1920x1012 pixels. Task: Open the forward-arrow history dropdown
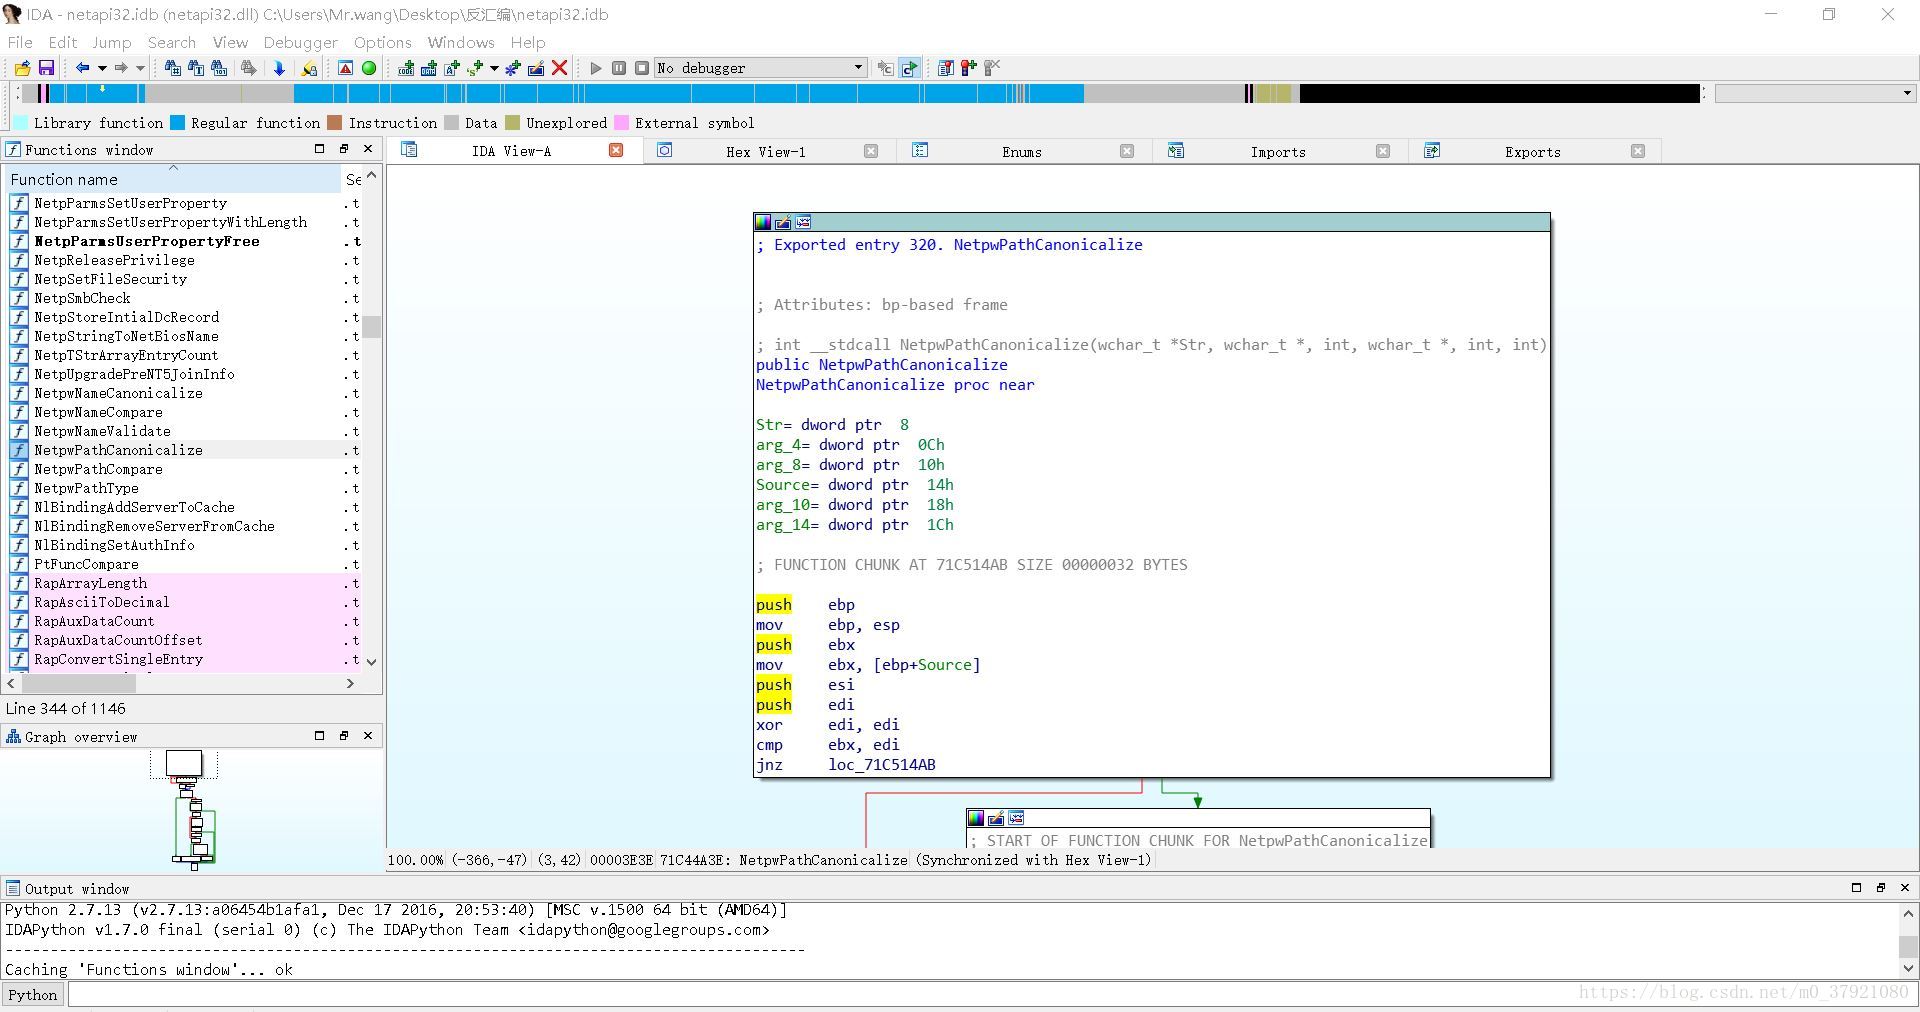coord(140,68)
